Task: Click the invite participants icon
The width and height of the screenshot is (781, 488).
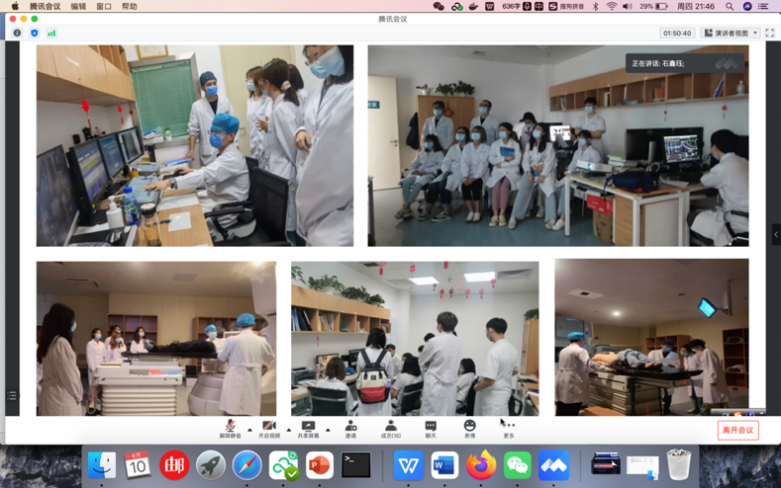Action: click(x=350, y=427)
